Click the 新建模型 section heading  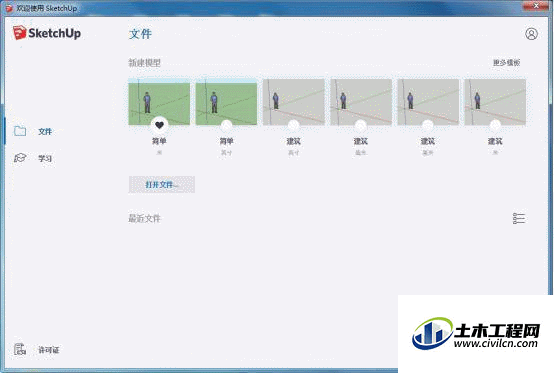pyautogui.click(x=145, y=63)
